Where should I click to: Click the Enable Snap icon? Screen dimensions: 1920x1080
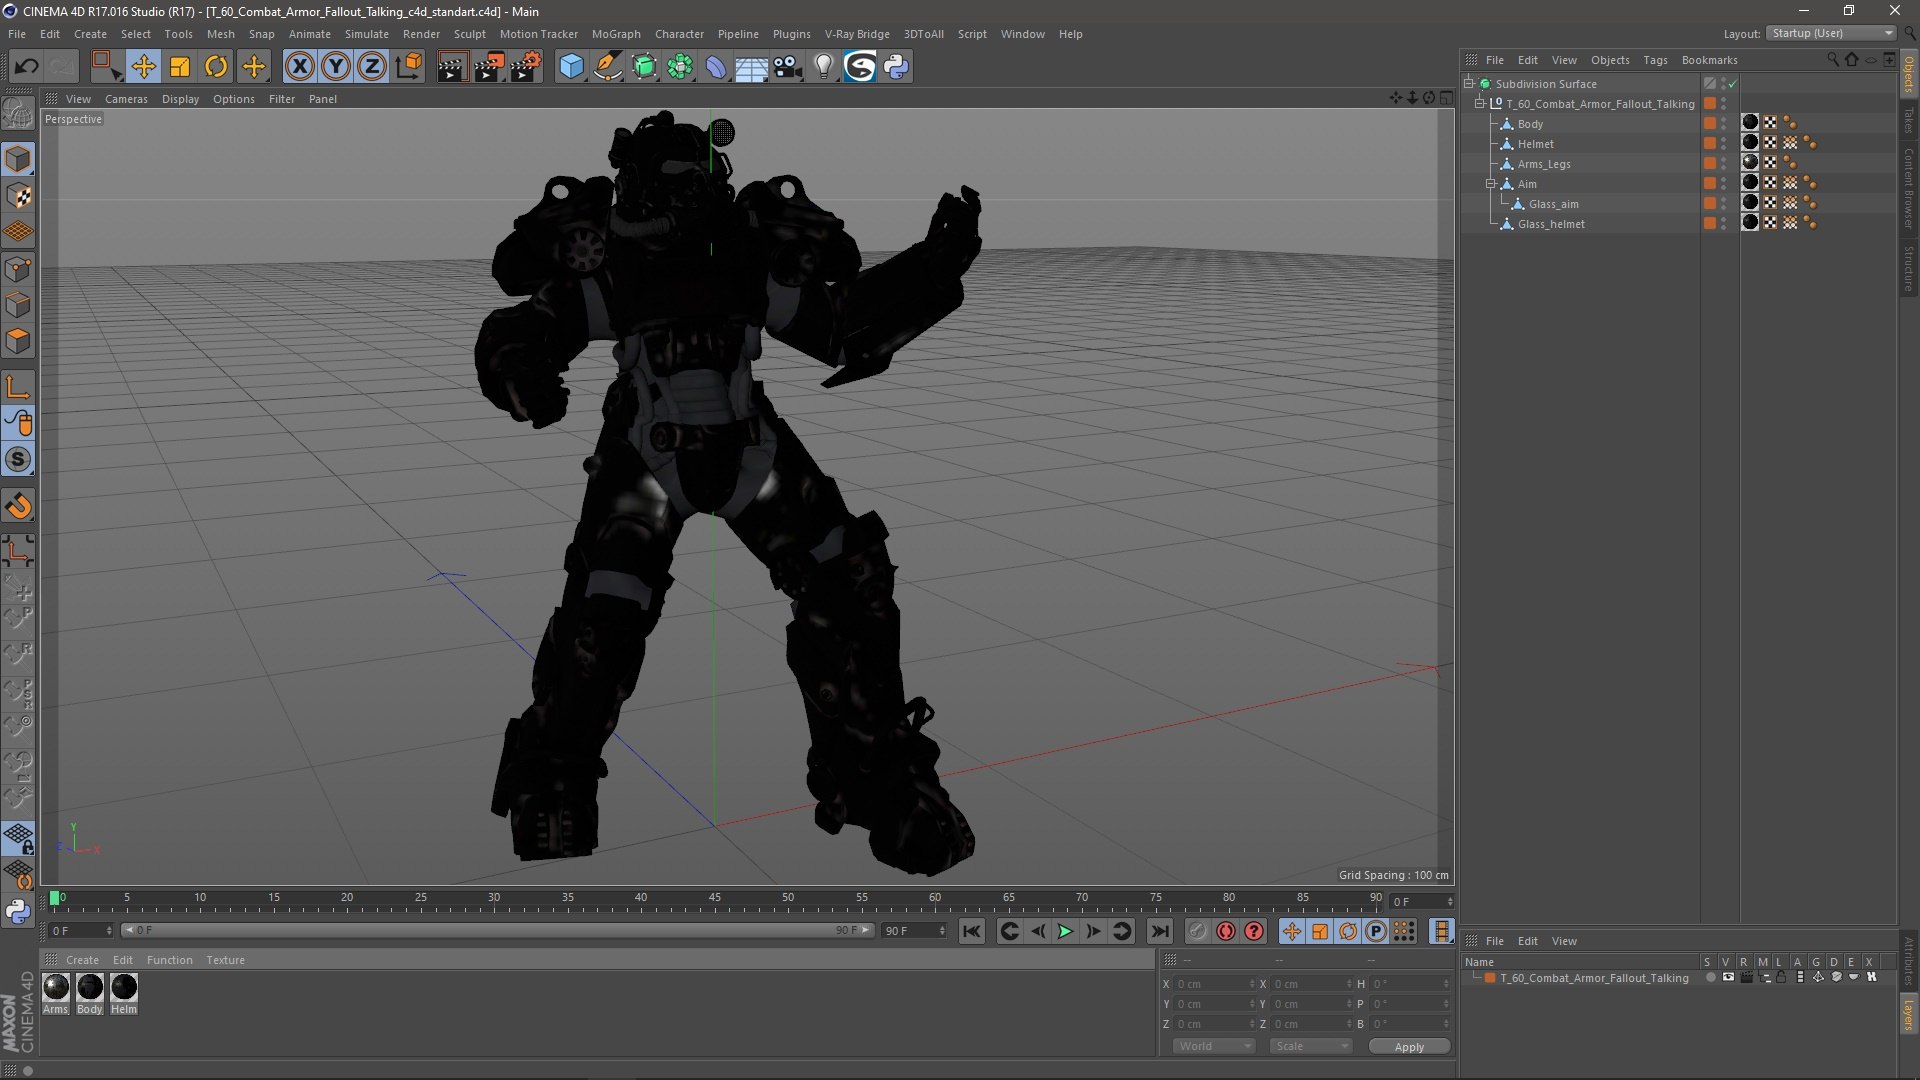pyautogui.click(x=18, y=506)
